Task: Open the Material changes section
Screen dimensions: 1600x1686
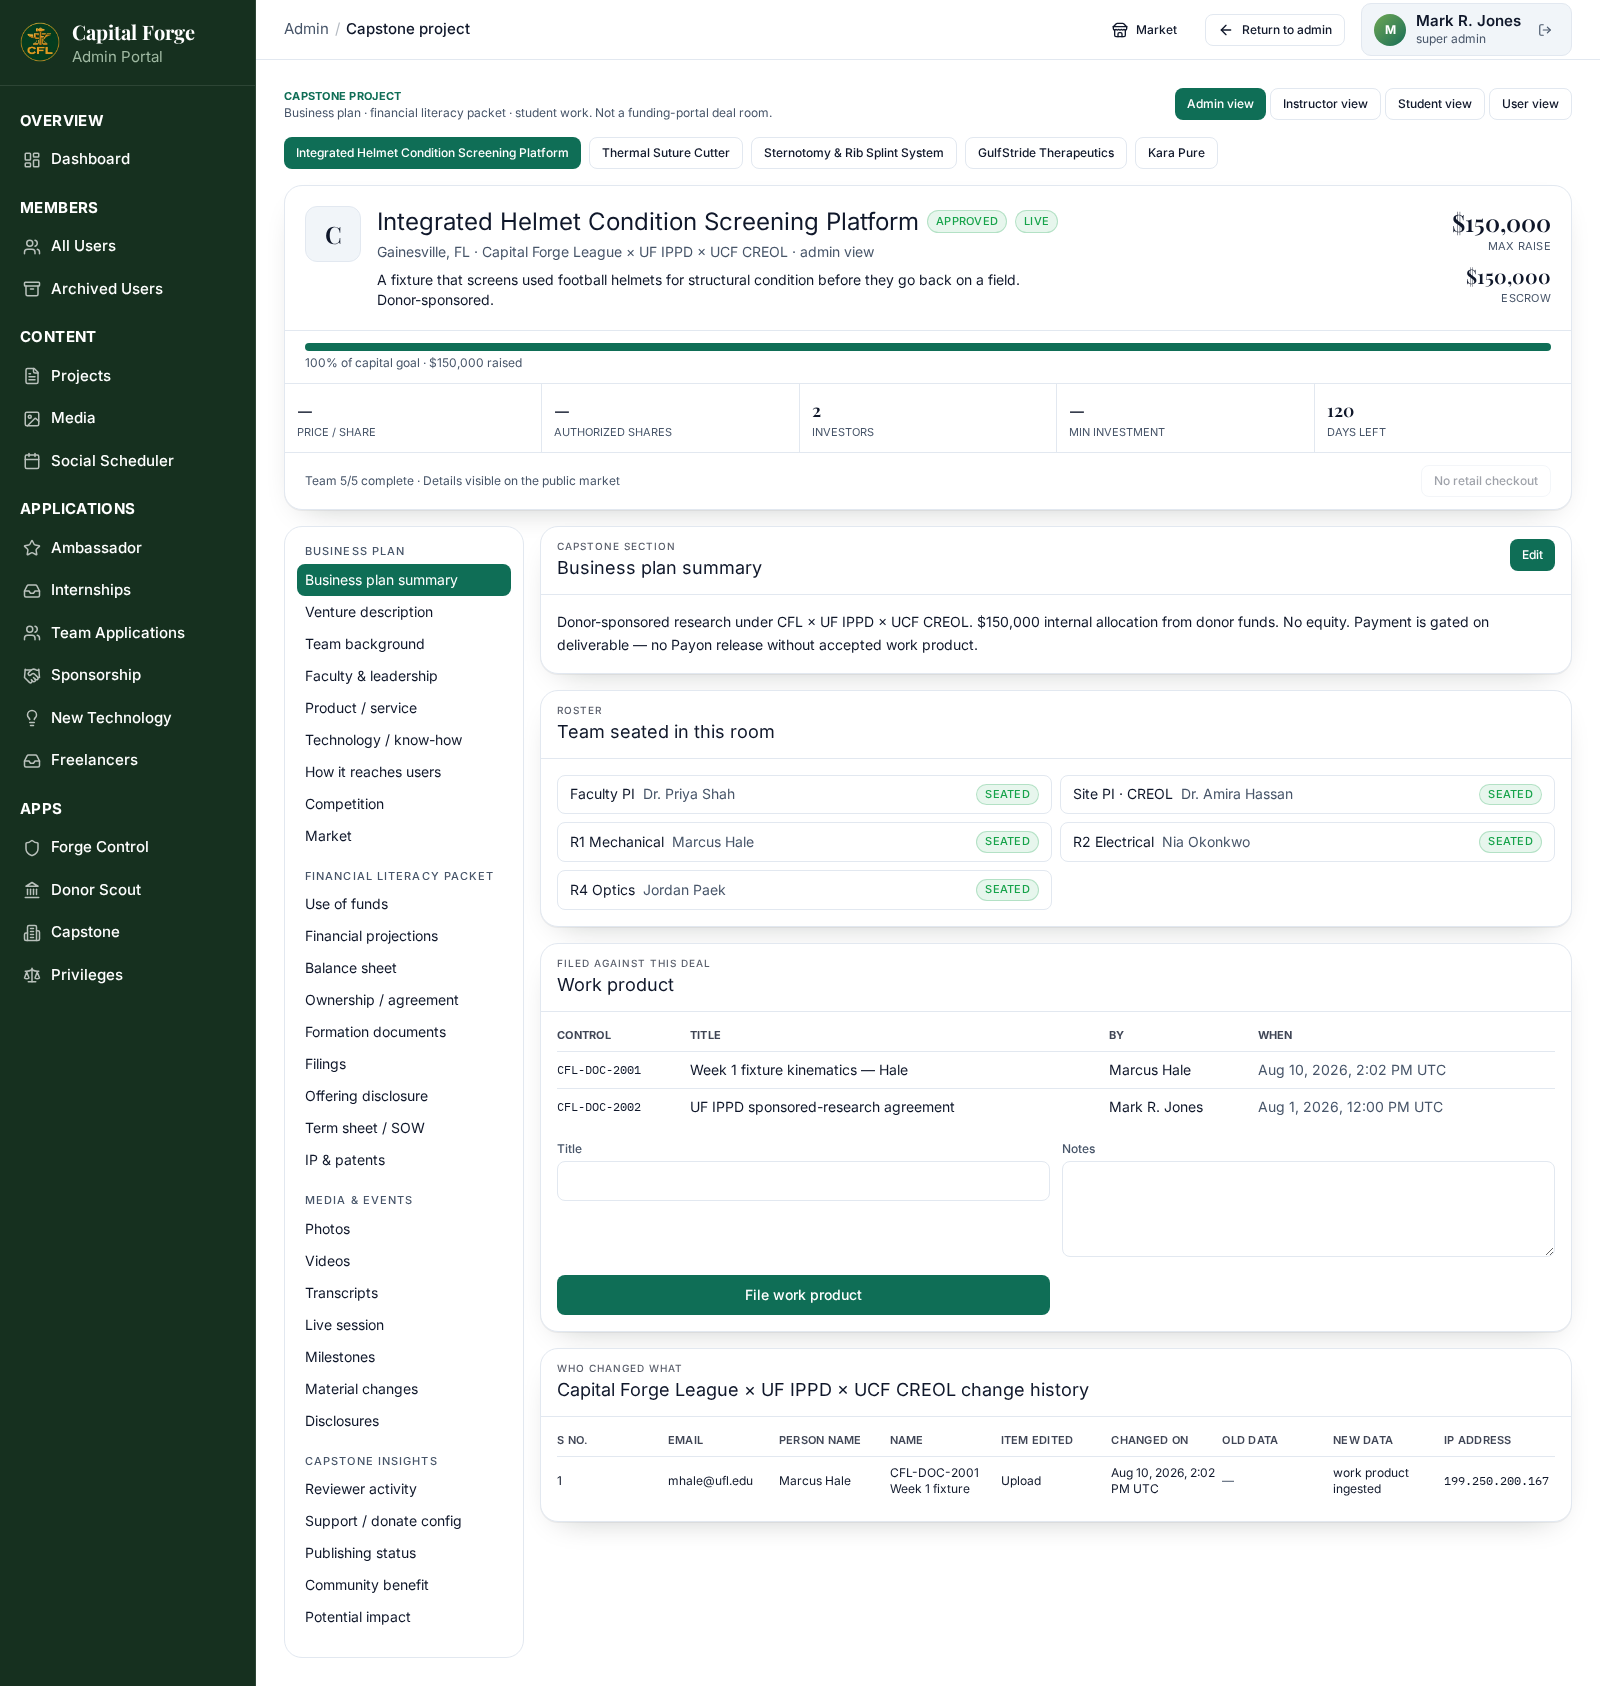Action: pyautogui.click(x=404, y=1389)
